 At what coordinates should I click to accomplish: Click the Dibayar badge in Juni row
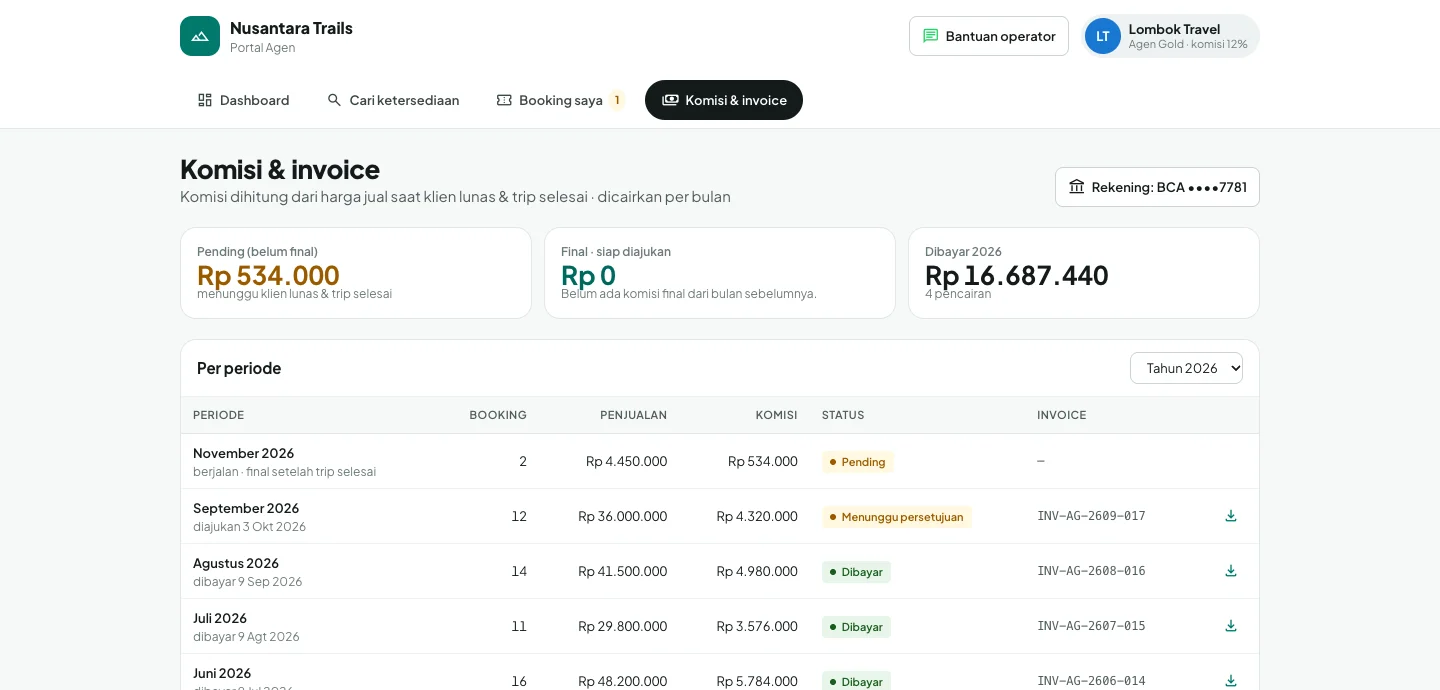[x=856, y=681]
